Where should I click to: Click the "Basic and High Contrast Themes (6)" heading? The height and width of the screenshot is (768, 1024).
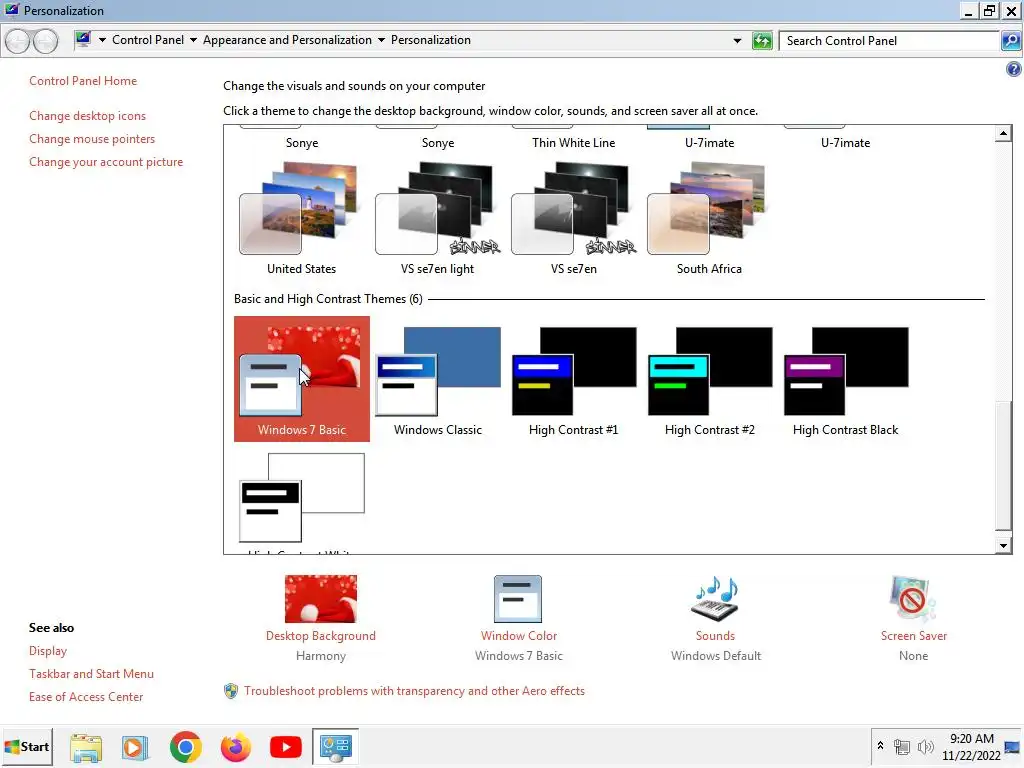(328, 299)
